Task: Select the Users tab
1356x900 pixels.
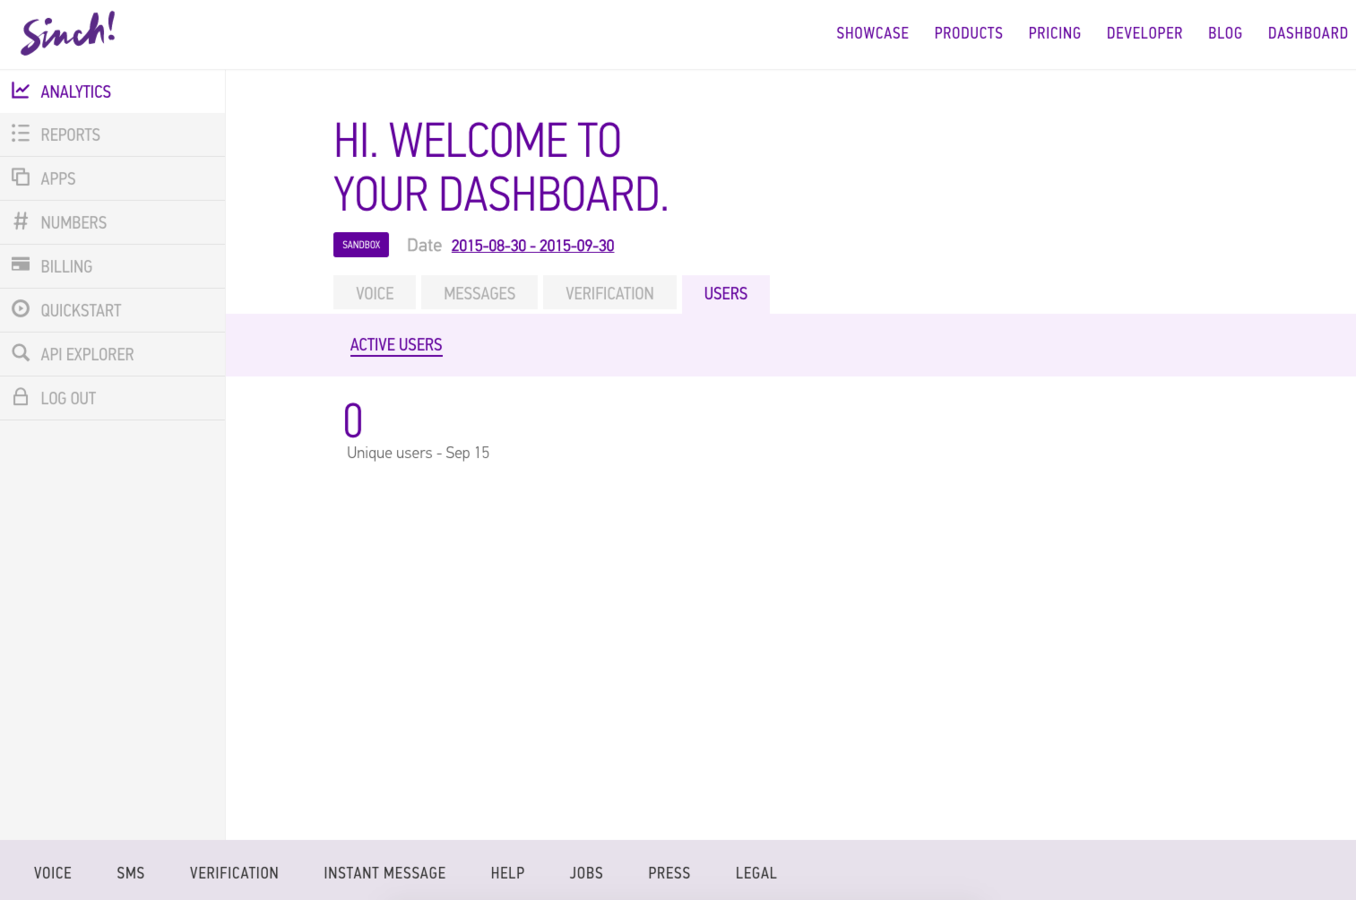Action: 726,294
